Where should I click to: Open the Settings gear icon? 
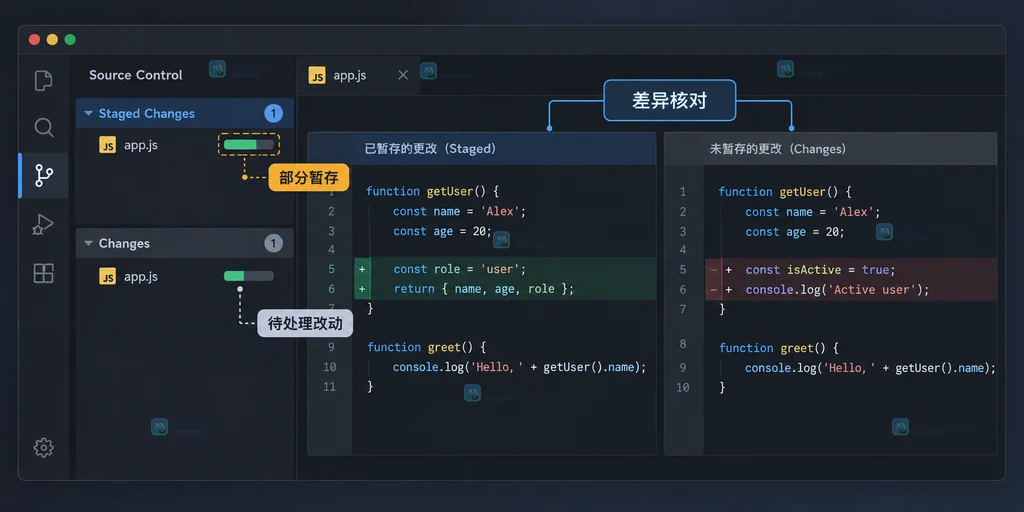coord(44,447)
